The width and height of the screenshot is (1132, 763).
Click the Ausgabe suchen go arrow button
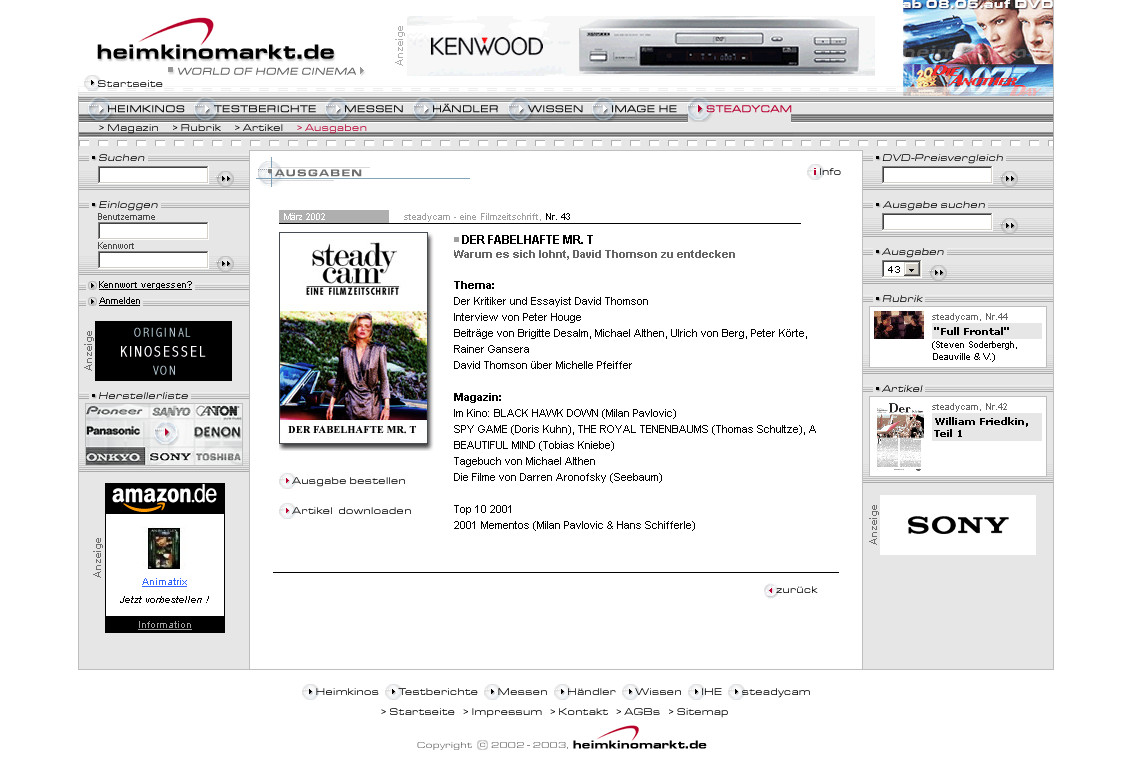(x=1009, y=225)
